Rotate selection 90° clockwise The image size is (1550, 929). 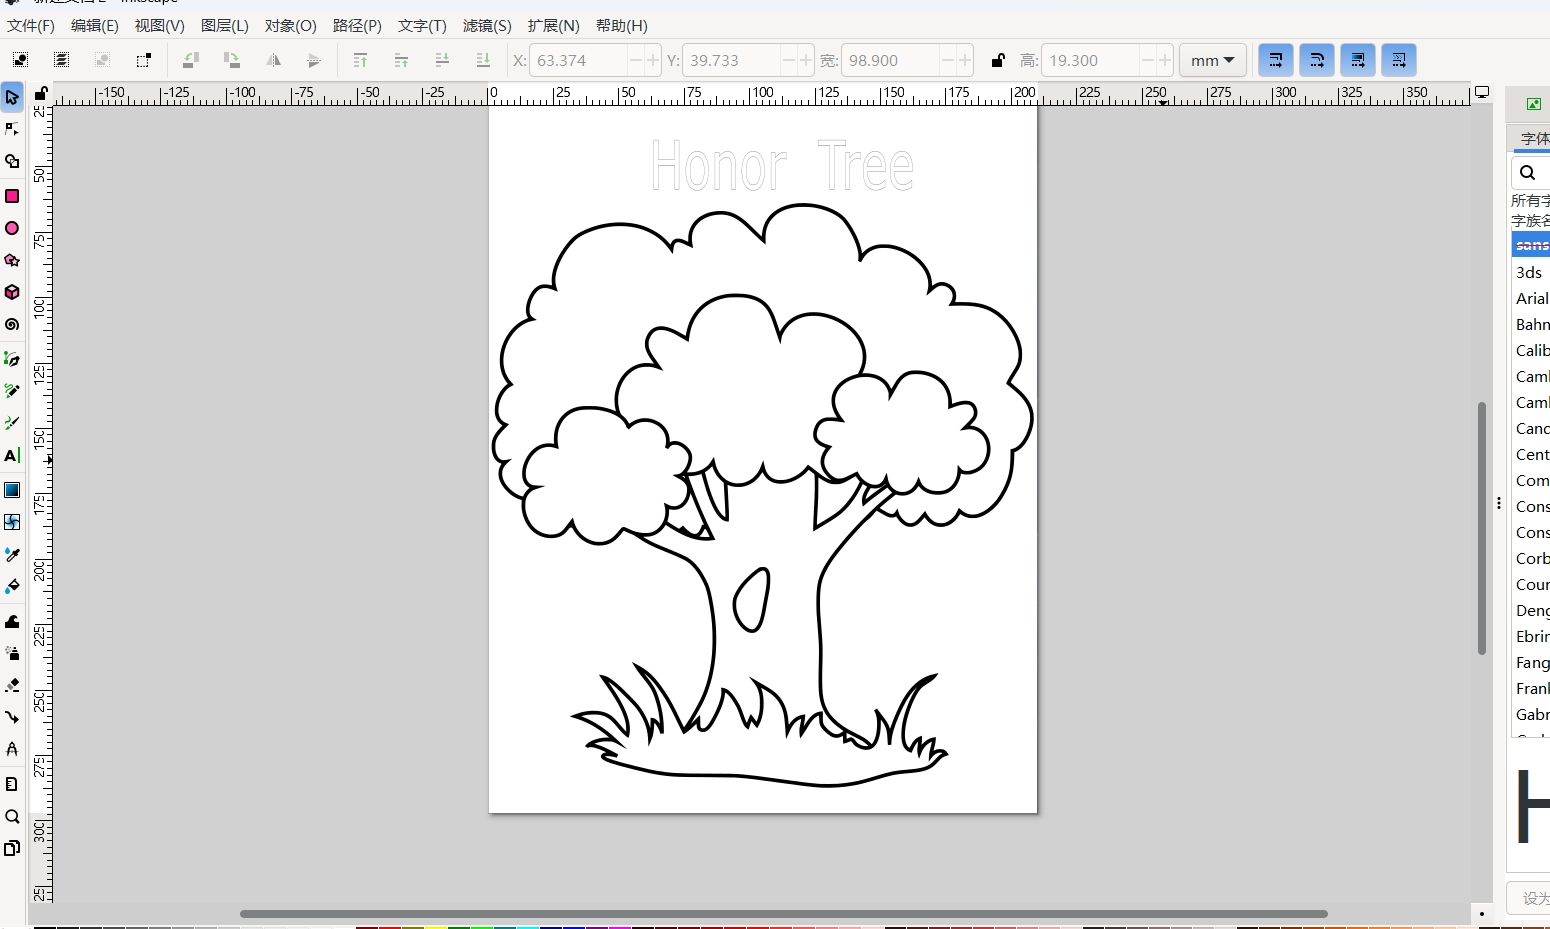pyautogui.click(x=231, y=60)
